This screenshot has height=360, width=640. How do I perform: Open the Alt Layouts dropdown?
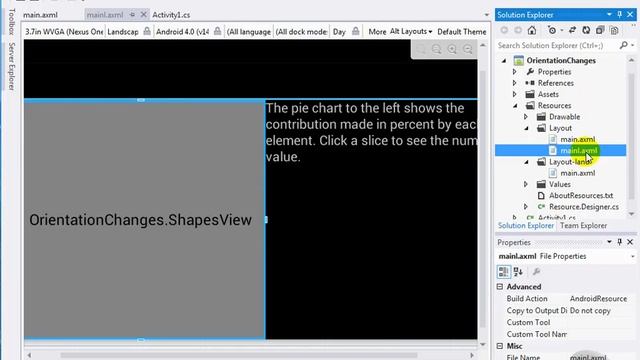click(411, 31)
